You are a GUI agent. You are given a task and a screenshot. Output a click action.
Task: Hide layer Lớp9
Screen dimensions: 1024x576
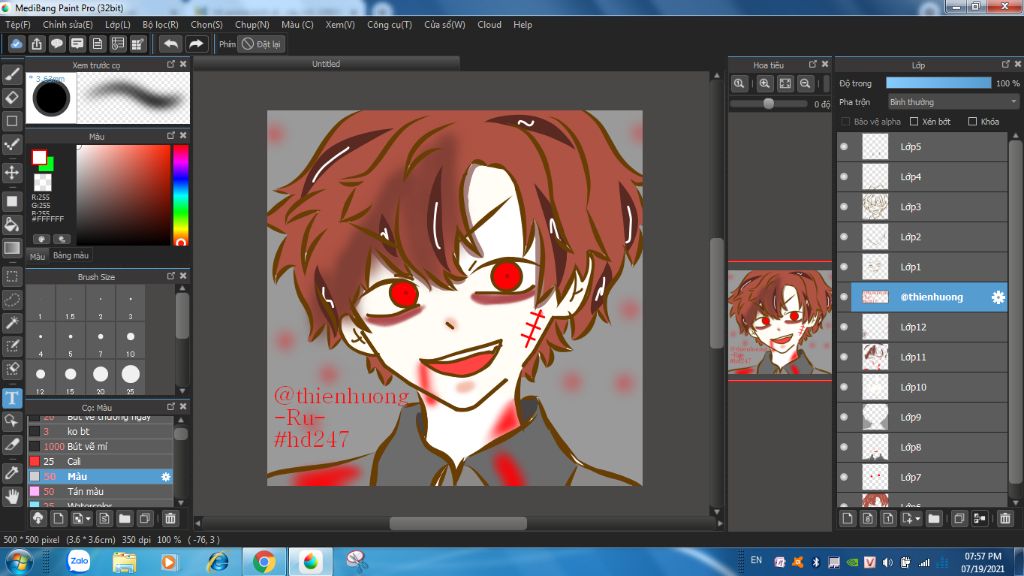click(x=844, y=417)
